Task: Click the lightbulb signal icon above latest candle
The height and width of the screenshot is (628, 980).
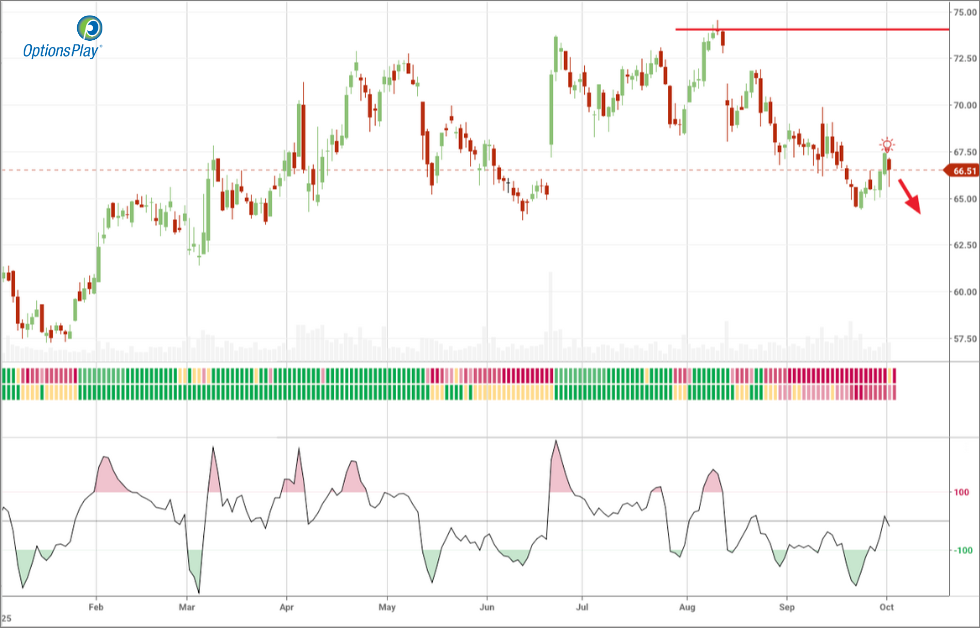Action: point(887,145)
